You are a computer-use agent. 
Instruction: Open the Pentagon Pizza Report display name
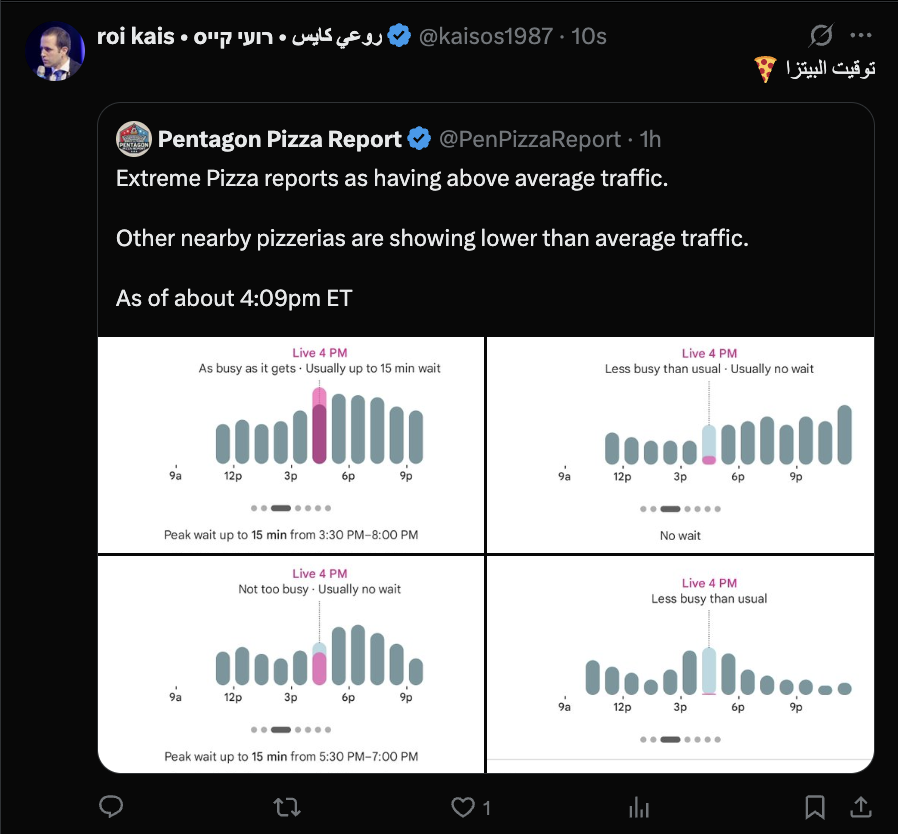click(279, 139)
